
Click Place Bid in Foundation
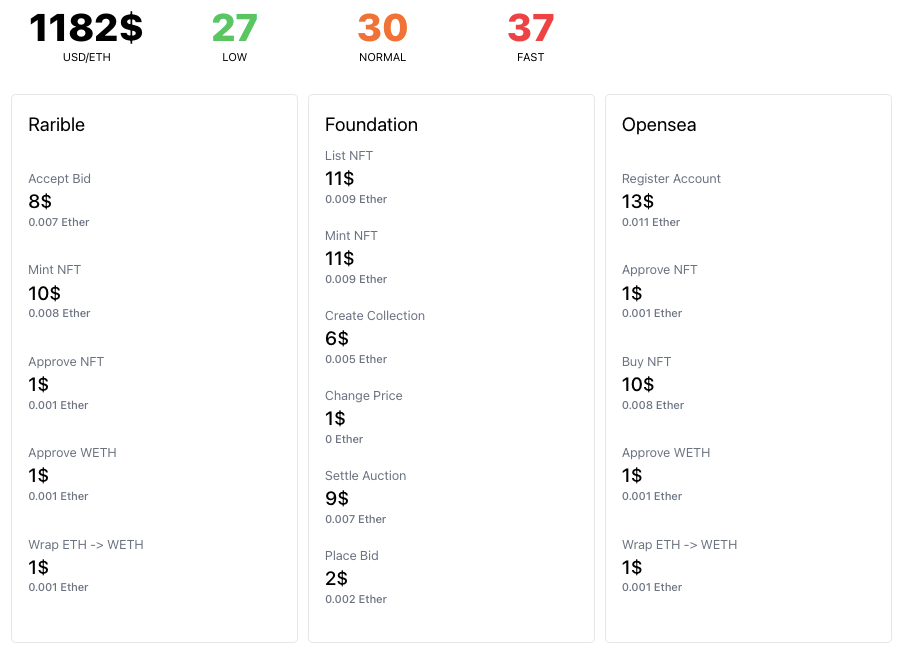click(x=352, y=556)
